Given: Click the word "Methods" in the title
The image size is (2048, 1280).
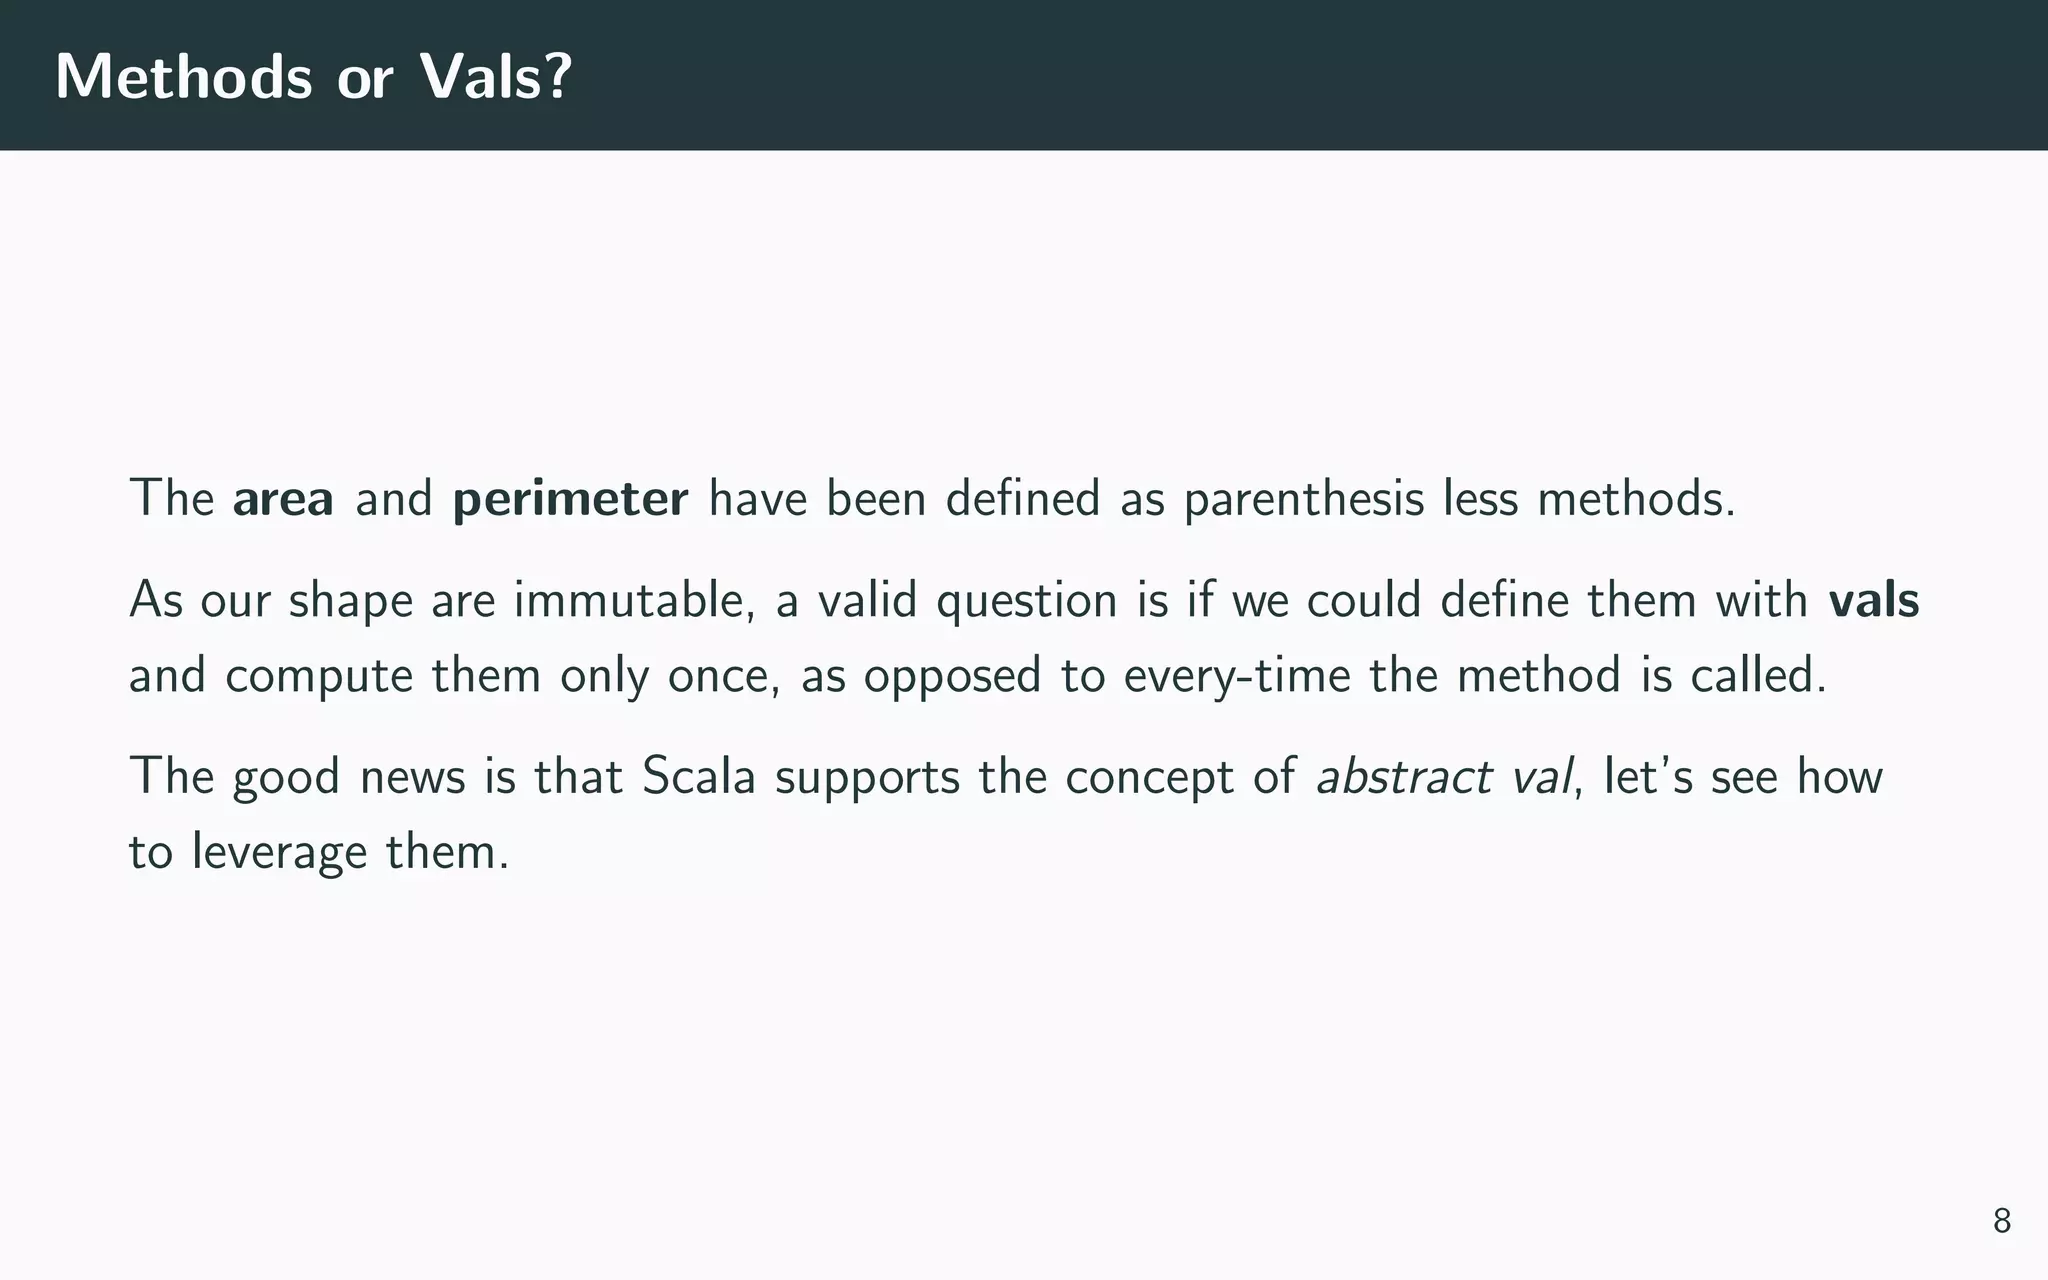Looking at the screenshot, I should 184,76.
